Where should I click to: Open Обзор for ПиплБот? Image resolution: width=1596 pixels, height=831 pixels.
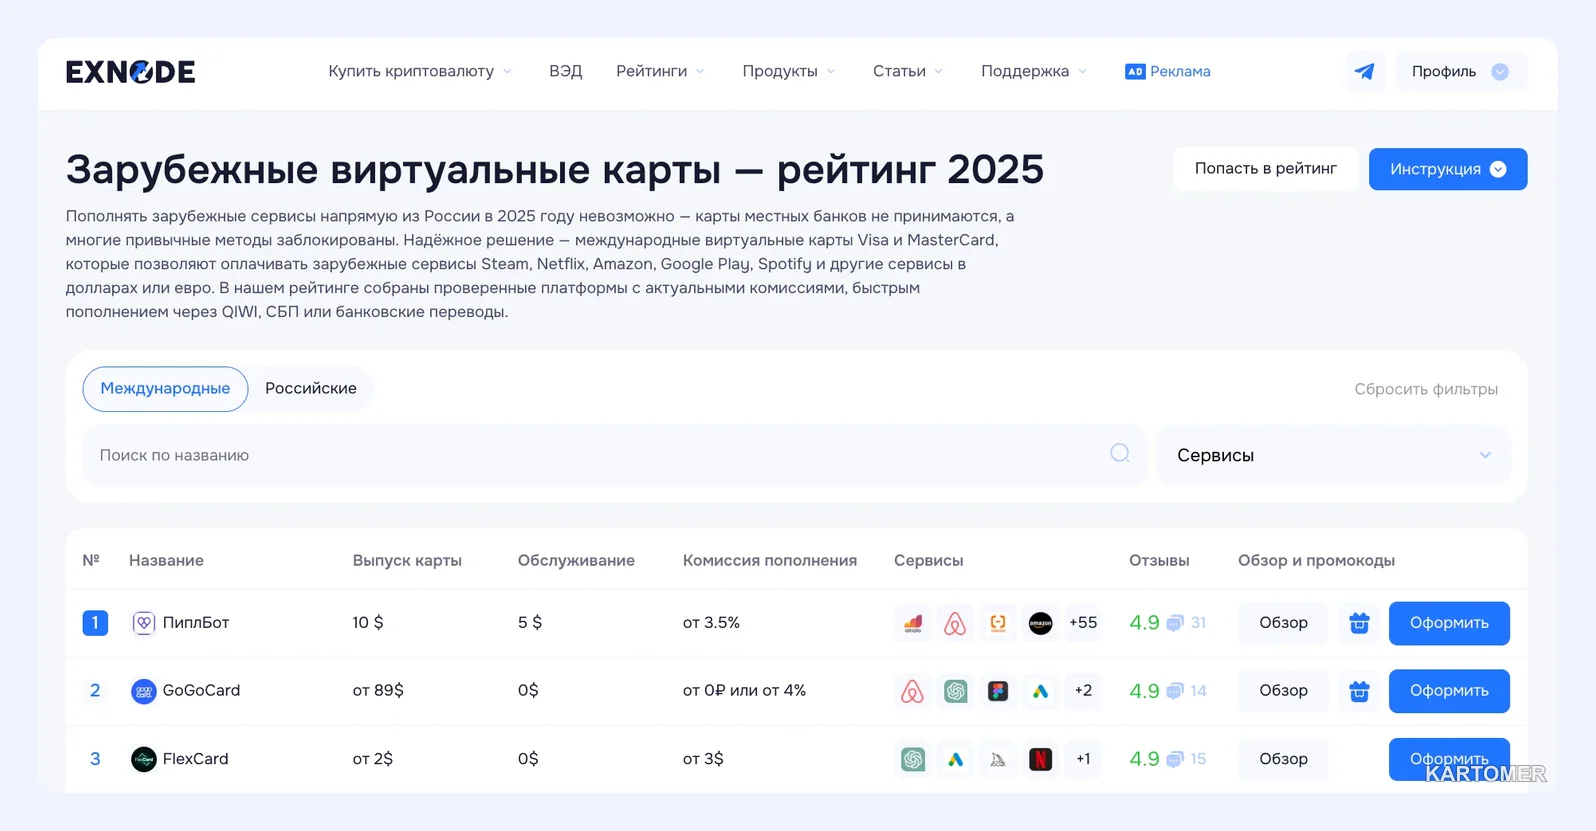click(x=1283, y=623)
